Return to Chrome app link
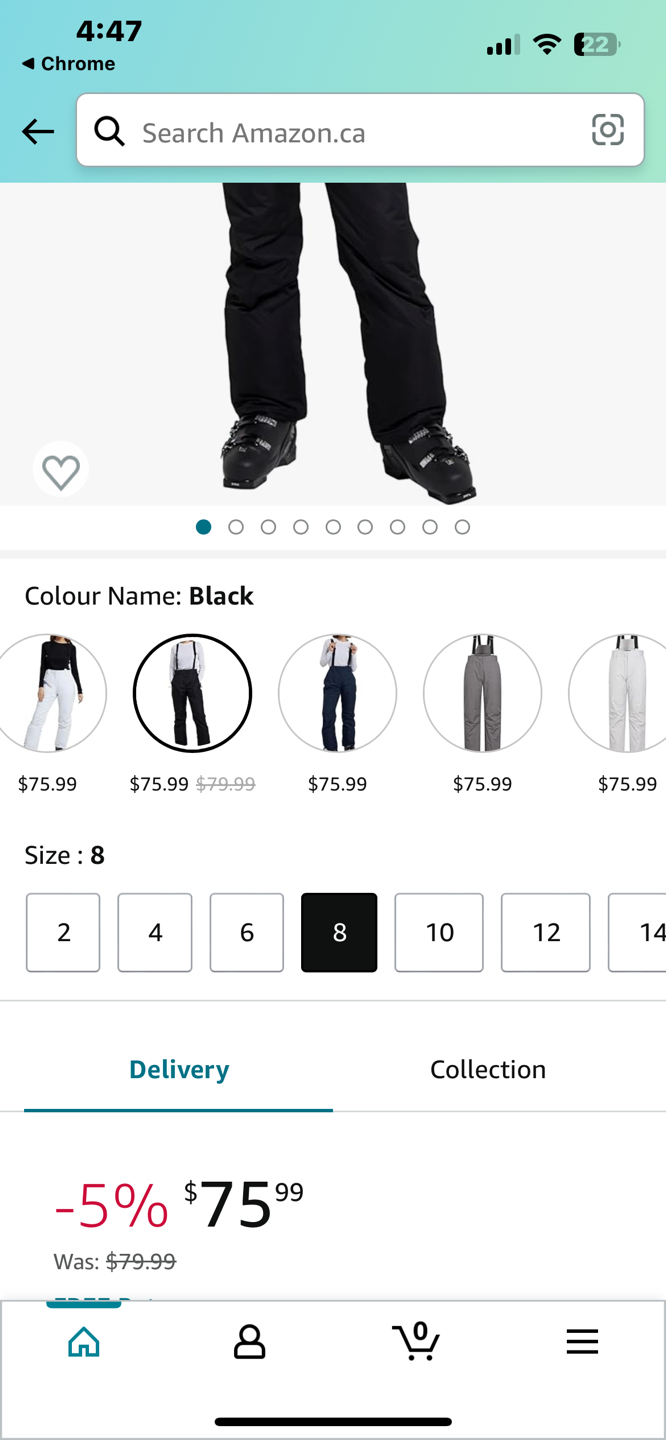The image size is (666, 1440). click(x=68, y=64)
